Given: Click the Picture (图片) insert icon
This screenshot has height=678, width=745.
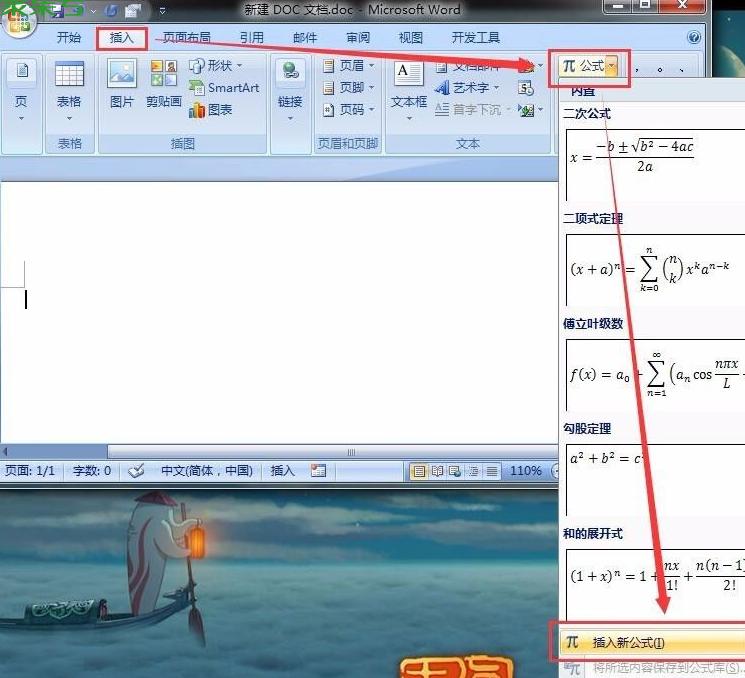Looking at the screenshot, I should point(121,82).
